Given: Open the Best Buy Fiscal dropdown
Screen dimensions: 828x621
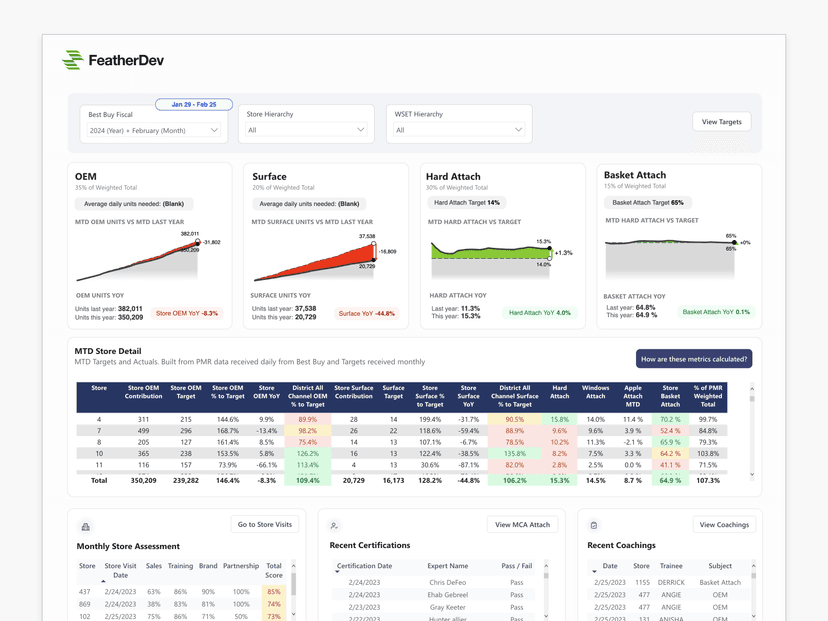Looking at the screenshot, I should tap(153, 128).
